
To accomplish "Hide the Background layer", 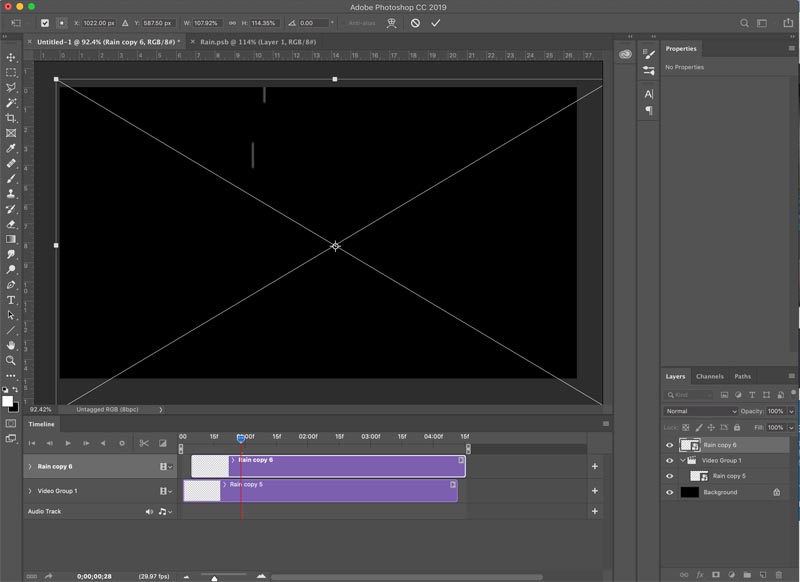I will click(x=669, y=492).
